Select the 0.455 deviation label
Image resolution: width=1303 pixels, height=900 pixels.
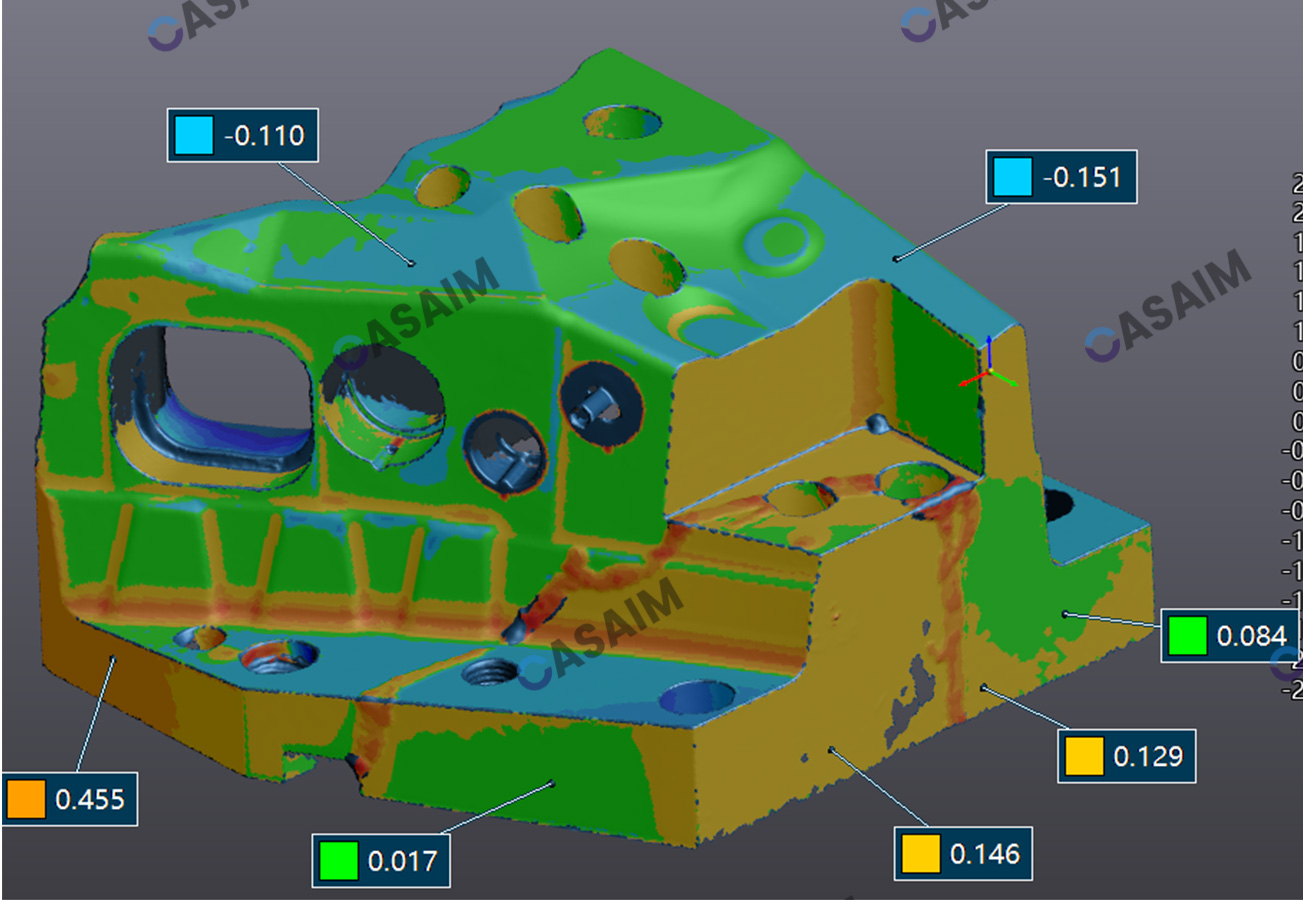coord(69,799)
